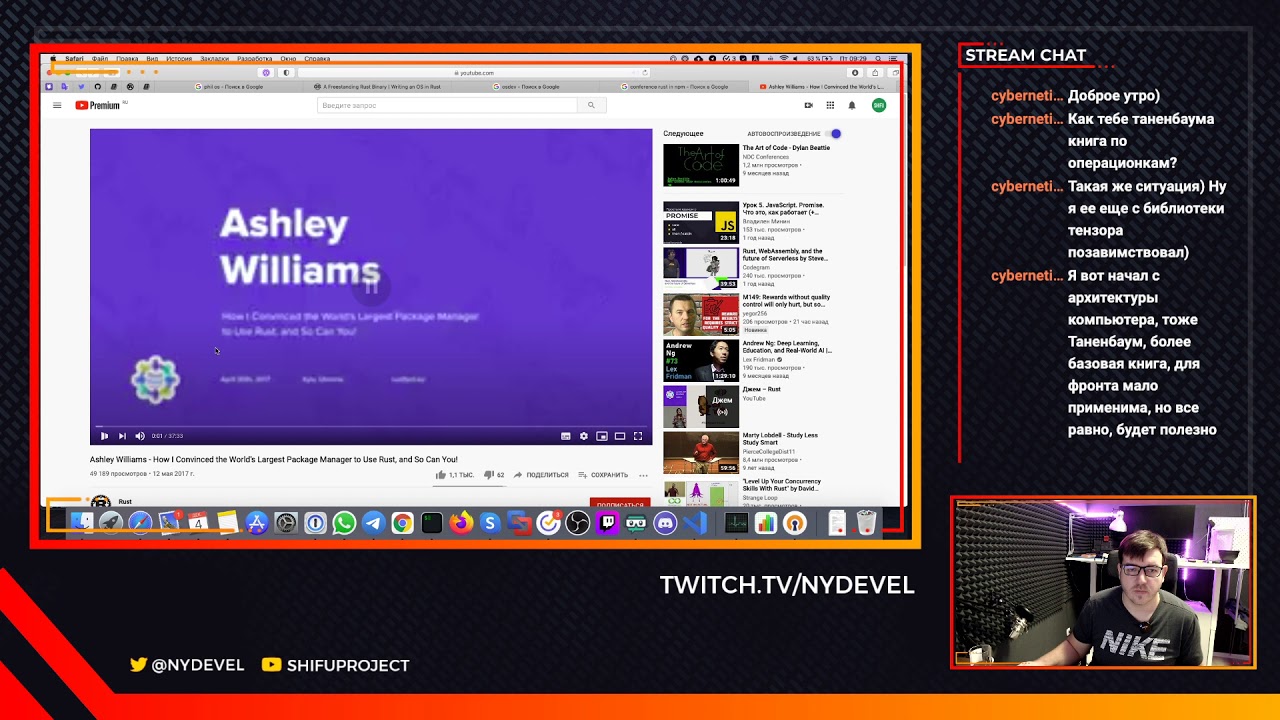
Task: Open the notifications bell
Action: click(x=852, y=105)
